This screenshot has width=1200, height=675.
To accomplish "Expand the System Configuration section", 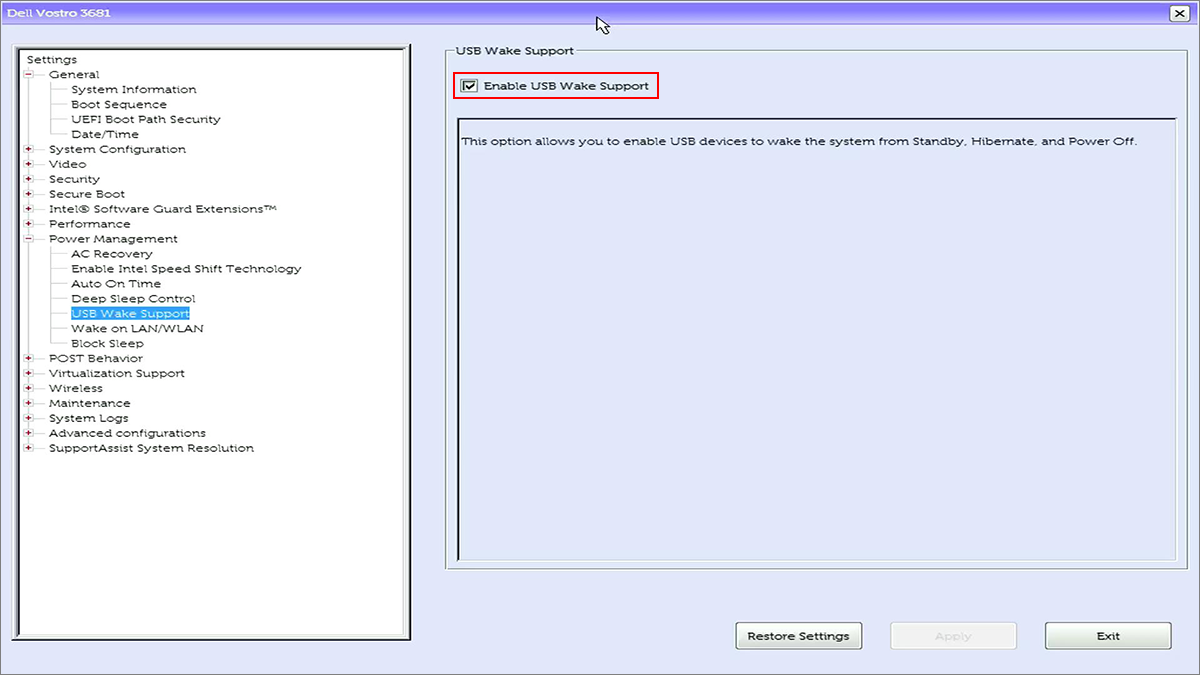I will 29,150.
